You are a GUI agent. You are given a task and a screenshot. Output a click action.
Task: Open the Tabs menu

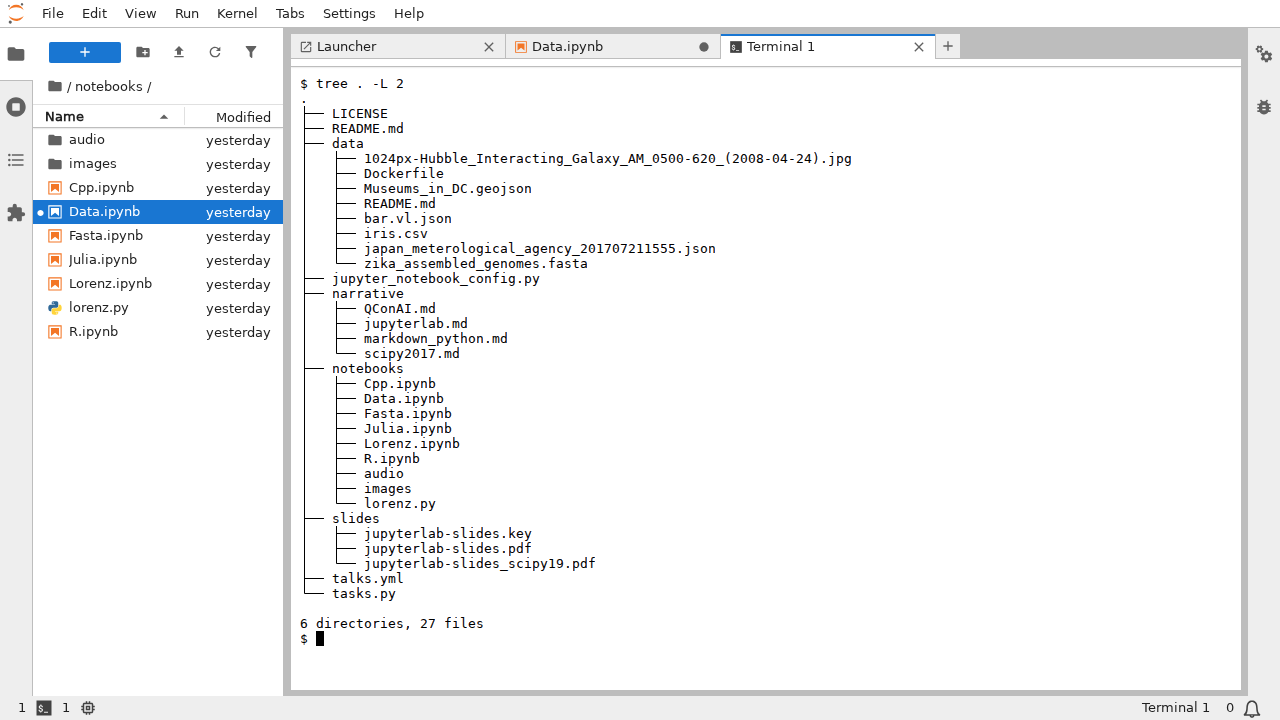tap(290, 13)
